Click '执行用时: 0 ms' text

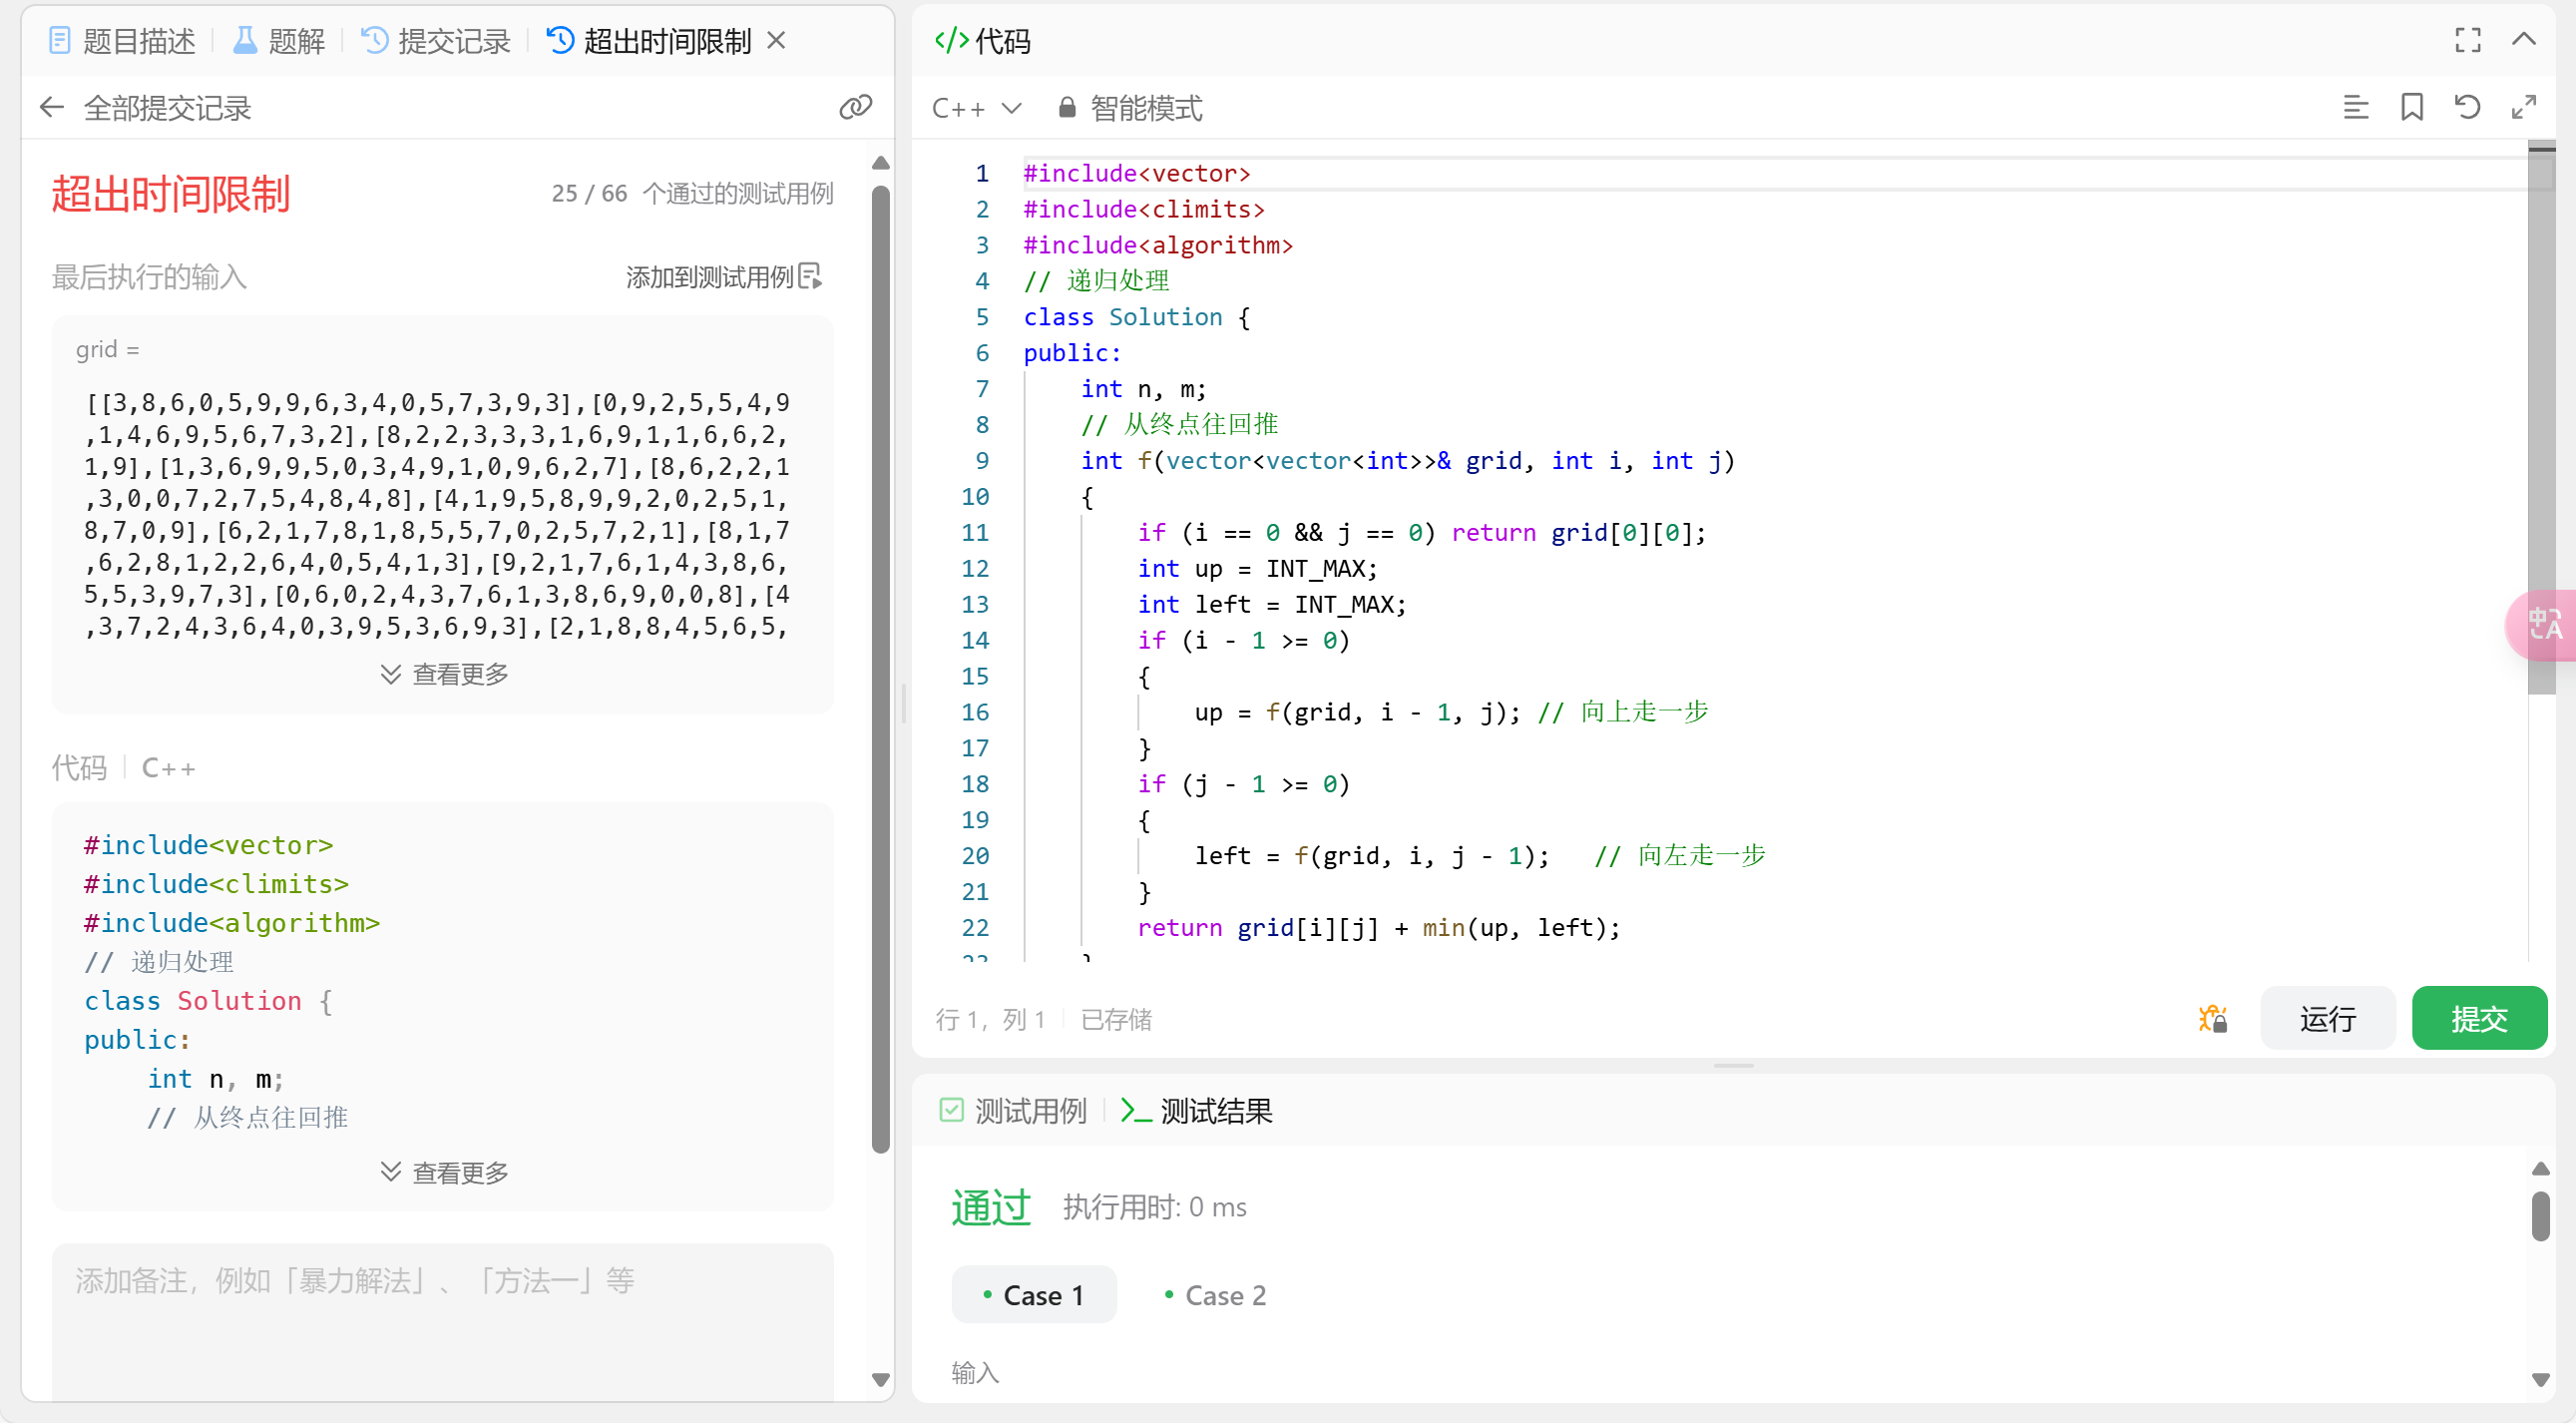[x=1154, y=1206]
